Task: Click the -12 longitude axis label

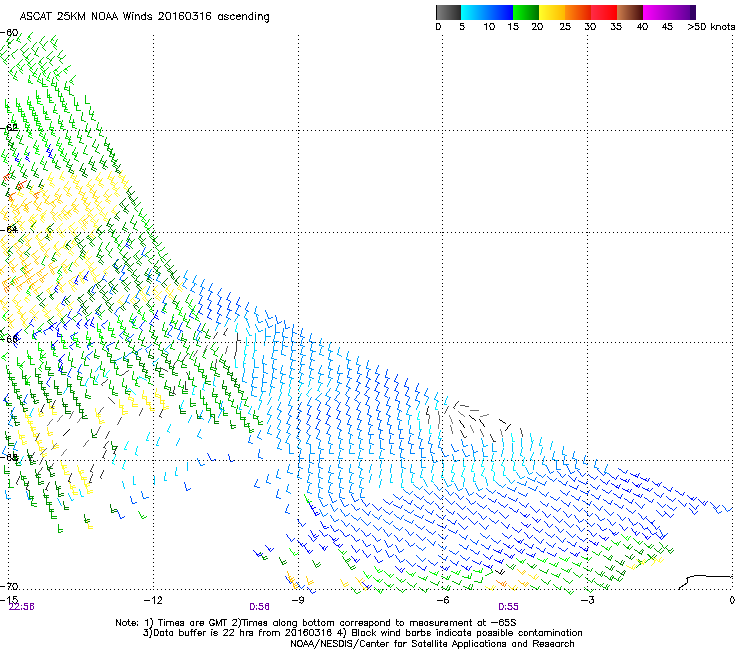Action: pos(153,600)
